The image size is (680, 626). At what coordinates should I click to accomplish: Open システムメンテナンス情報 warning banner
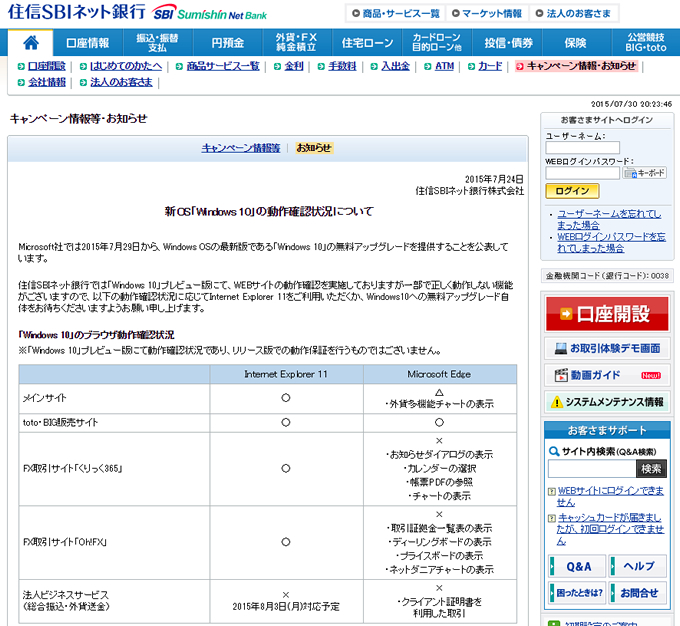(x=607, y=402)
